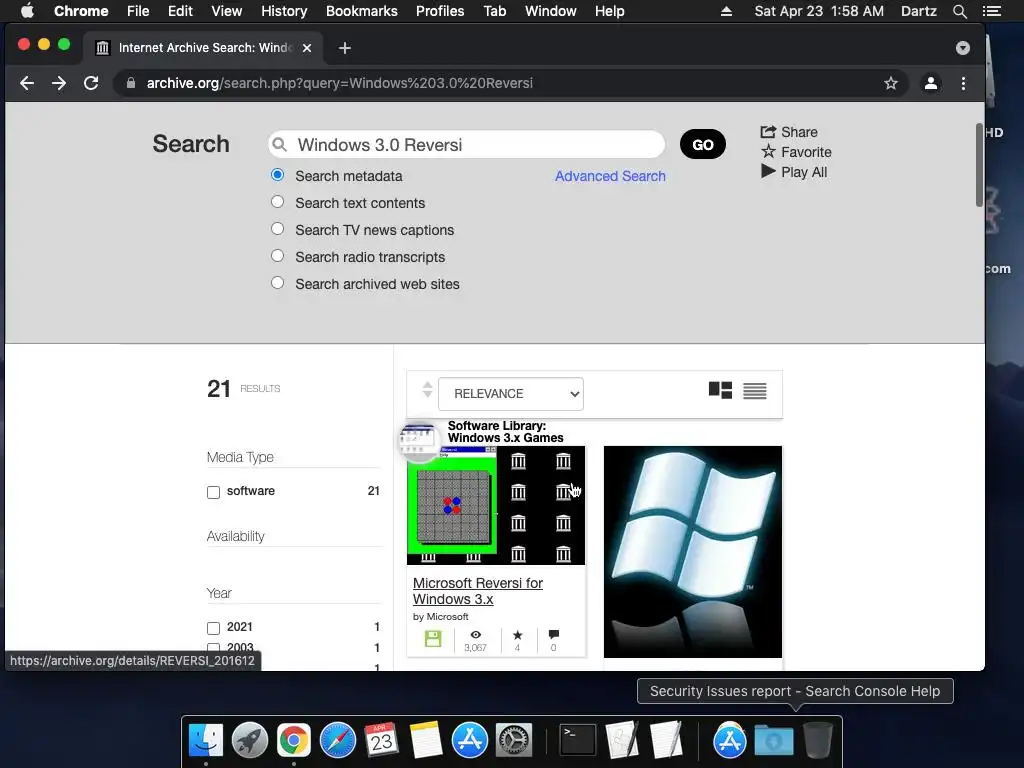Switch results to list view
Screen dimensions: 1024x768
(x=755, y=391)
